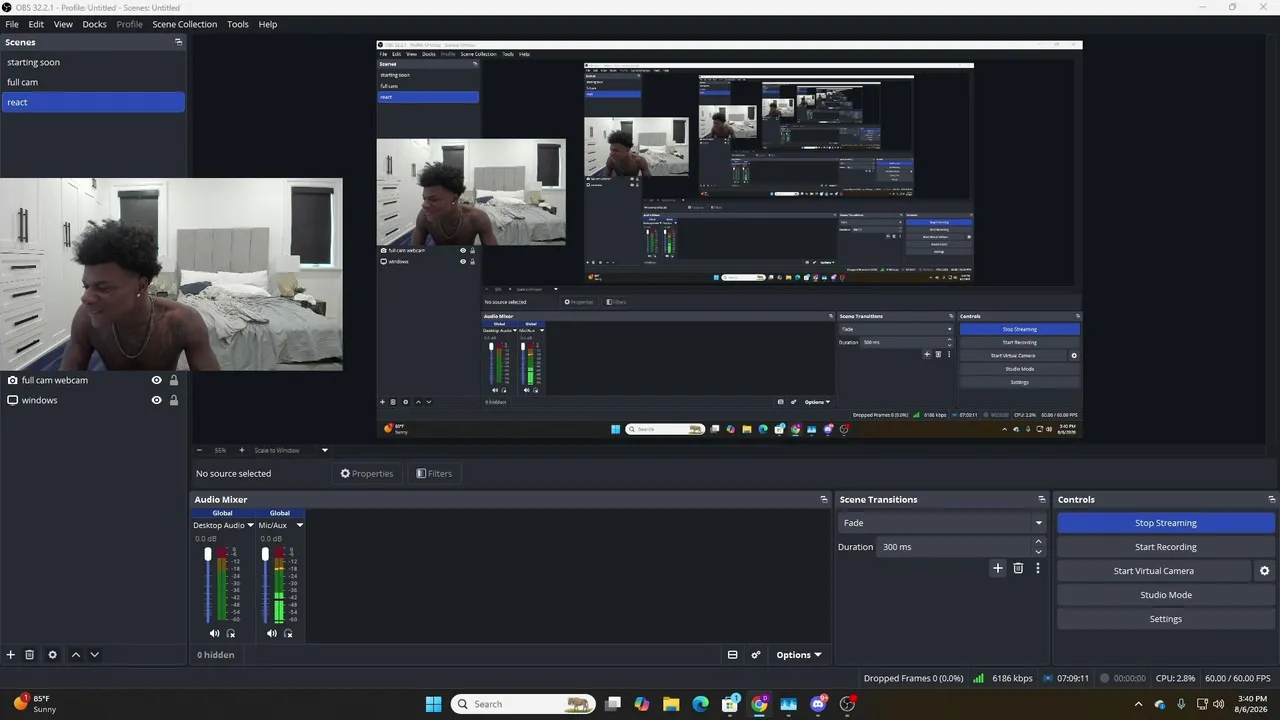Open Audio Mixer Options dropdown
Screen dimensions: 1280x720
799,655
